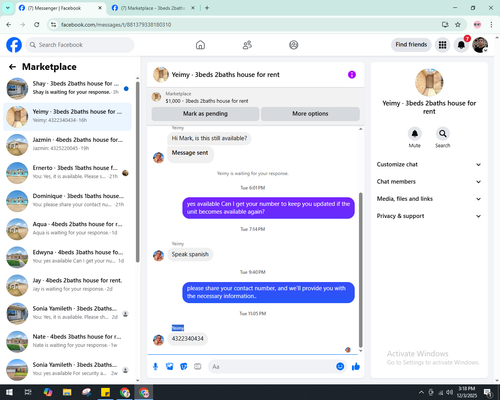Open the volume control in system tray

[x=450, y=392]
